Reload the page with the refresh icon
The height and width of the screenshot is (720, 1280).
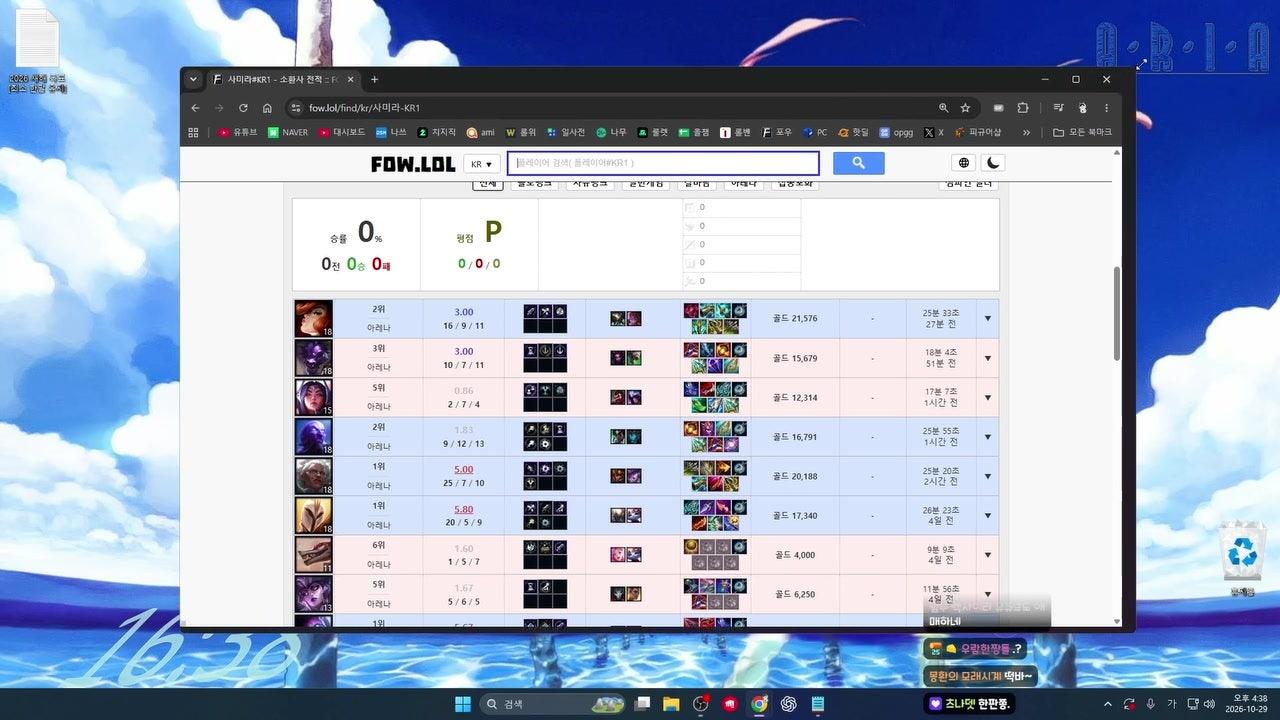[x=243, y=108]
